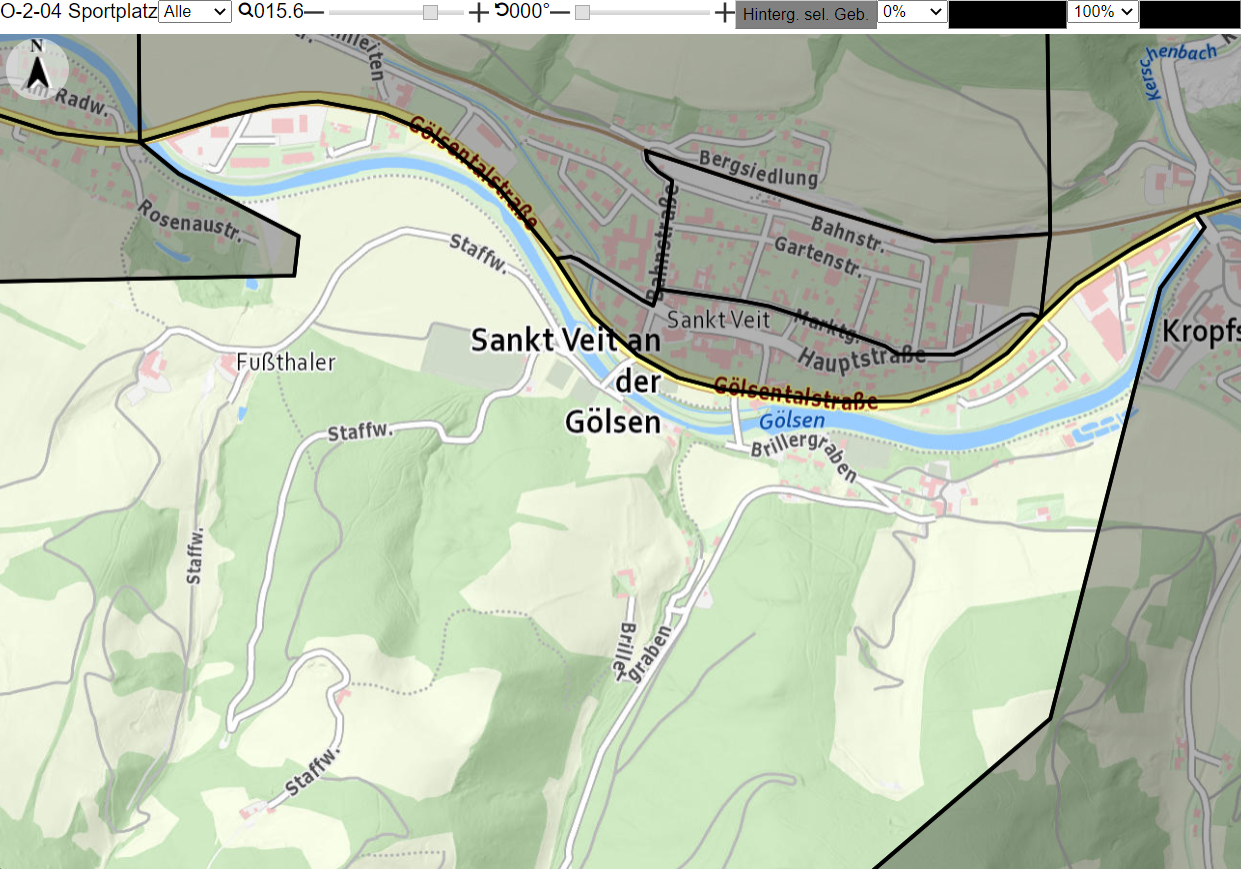Increase zoom with the plus icon

pyautogui.click(x=479, y=12)
